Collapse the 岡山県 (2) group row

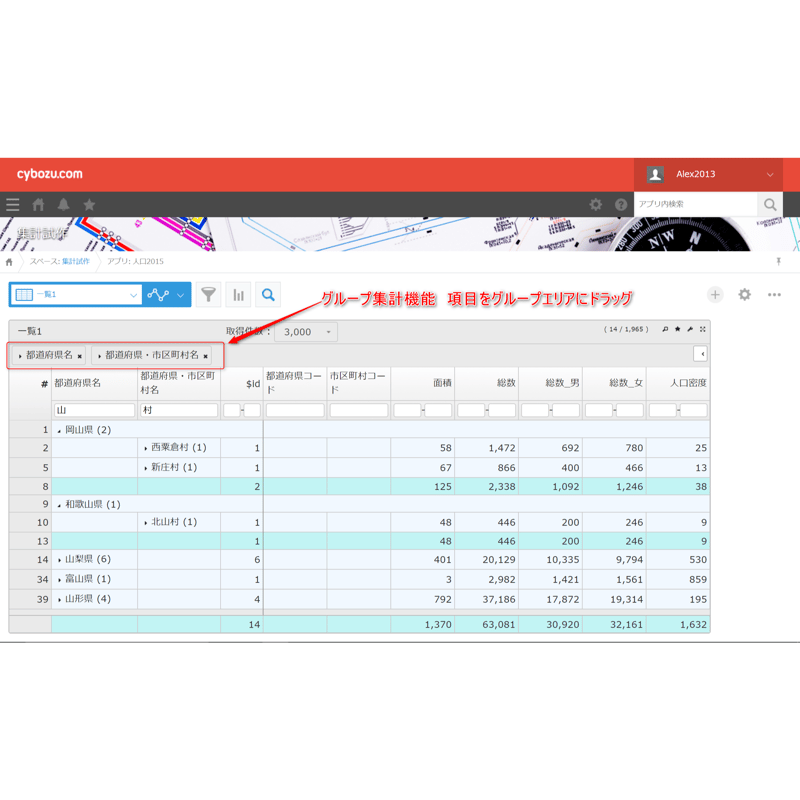[x=60, y=431]
